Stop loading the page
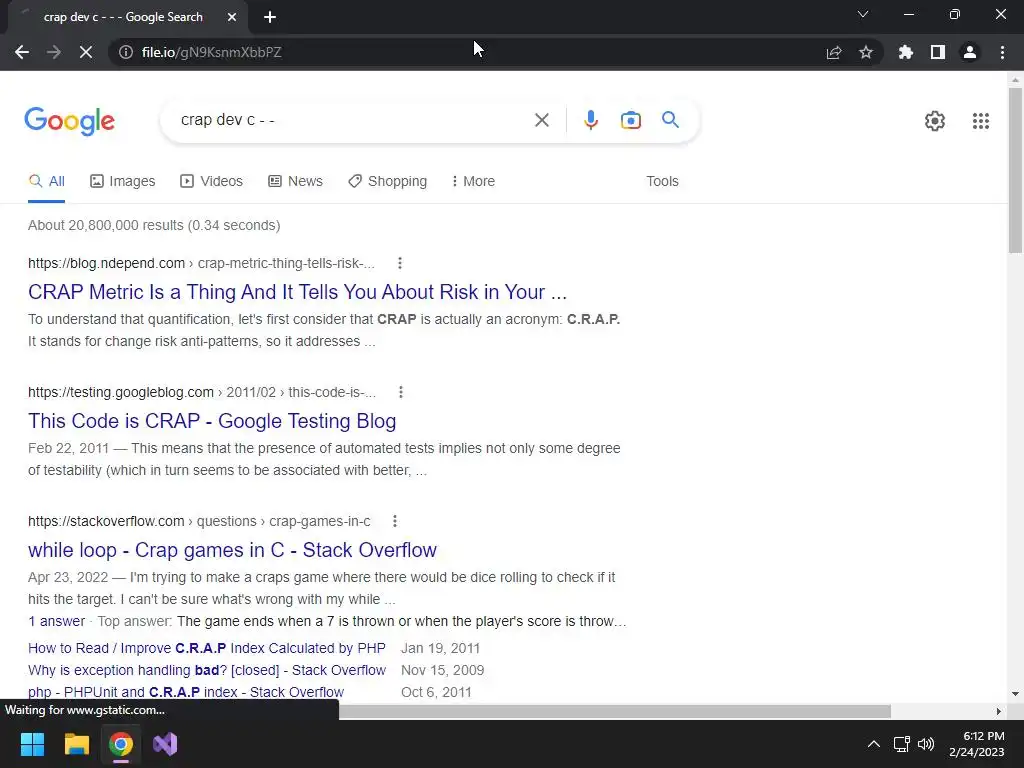Screen dimensions: 1024x768 86,52
